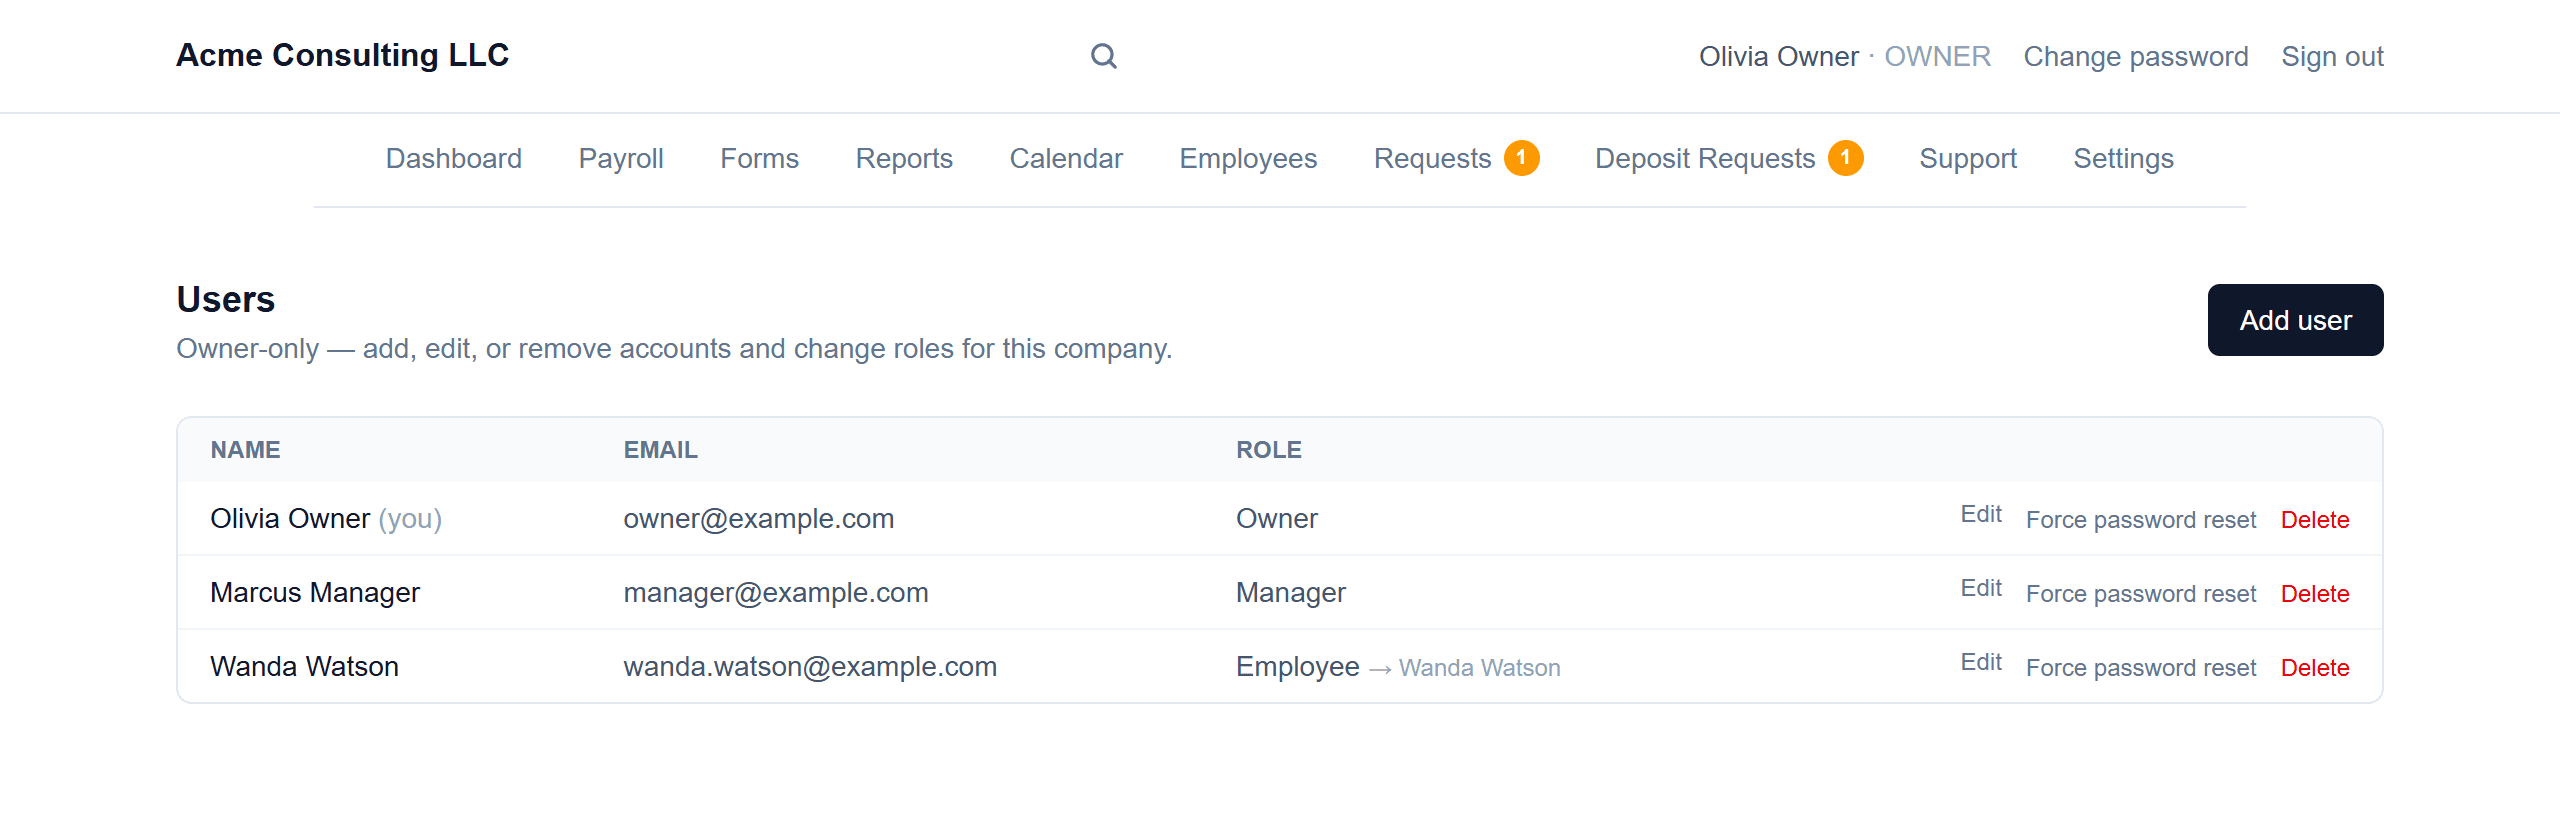Image resolution: width=2560 pixels, height=840 pixels.
Task: Delete the Olivia Owner account
Action: [x=2315, y=520]
